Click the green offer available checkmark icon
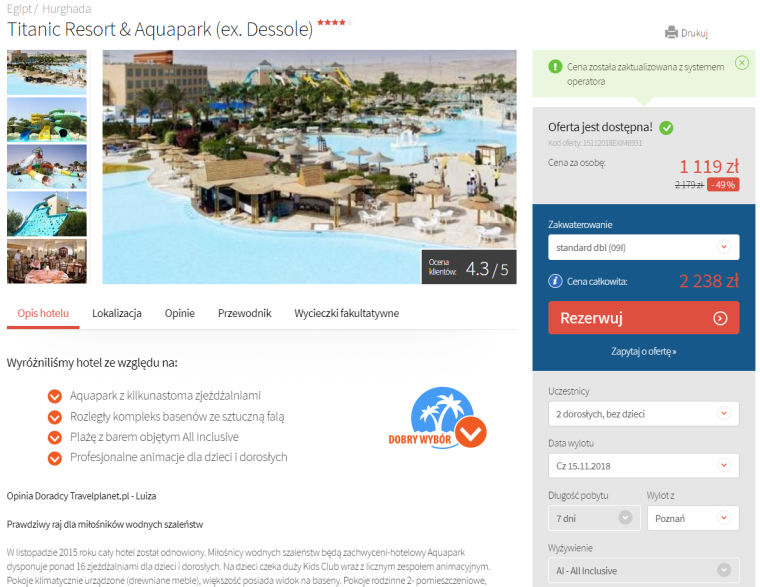 [x=666, y=128]
